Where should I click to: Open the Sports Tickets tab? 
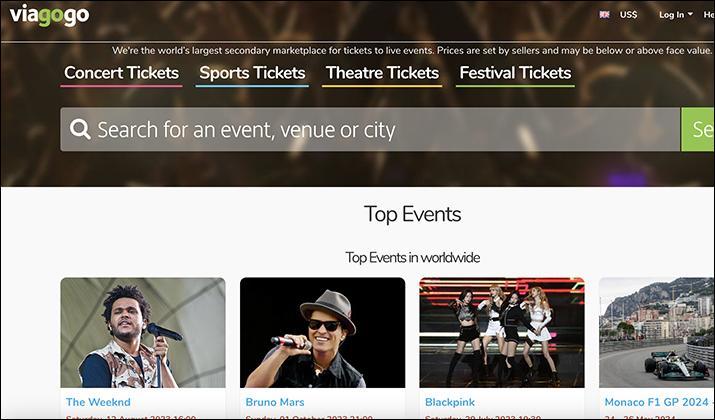[x=252, y=73]
